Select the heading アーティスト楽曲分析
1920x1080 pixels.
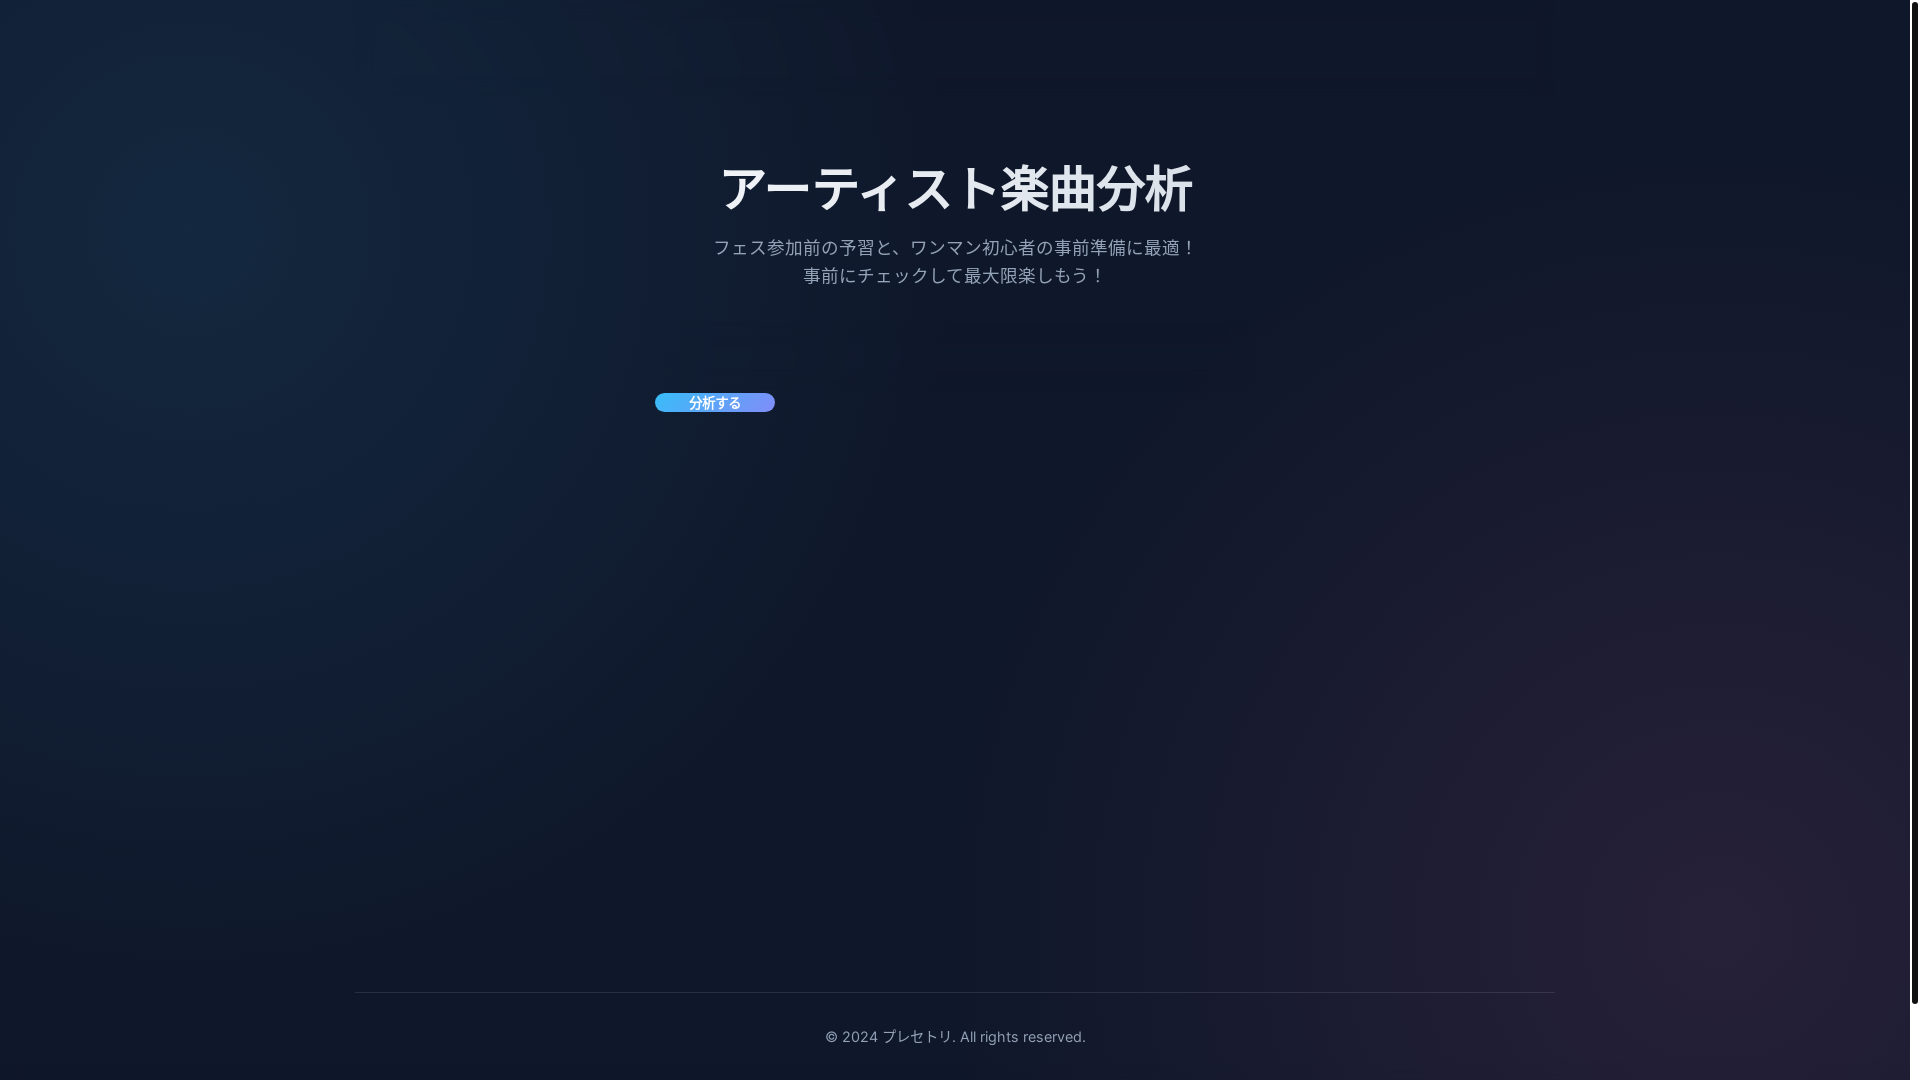[955, 189]
